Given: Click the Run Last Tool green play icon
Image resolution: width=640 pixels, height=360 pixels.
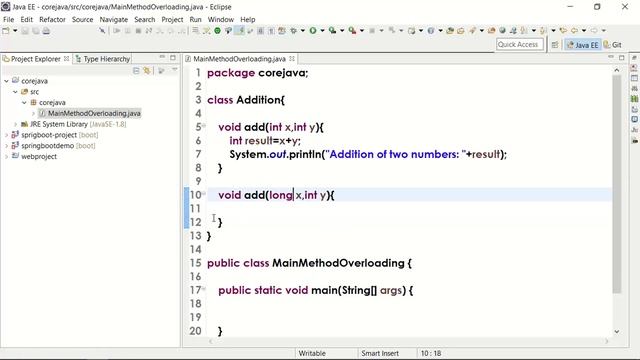Looking at the screenshot, I should (x=333, y=31).
